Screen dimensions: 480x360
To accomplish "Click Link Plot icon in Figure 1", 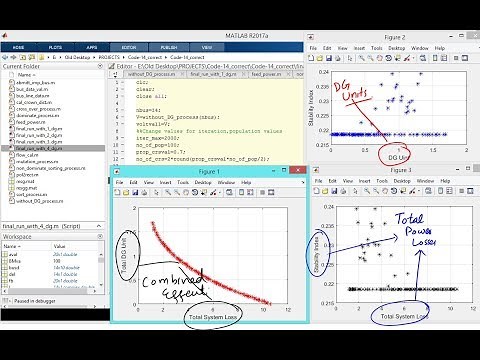I will [x=229, y=192].
